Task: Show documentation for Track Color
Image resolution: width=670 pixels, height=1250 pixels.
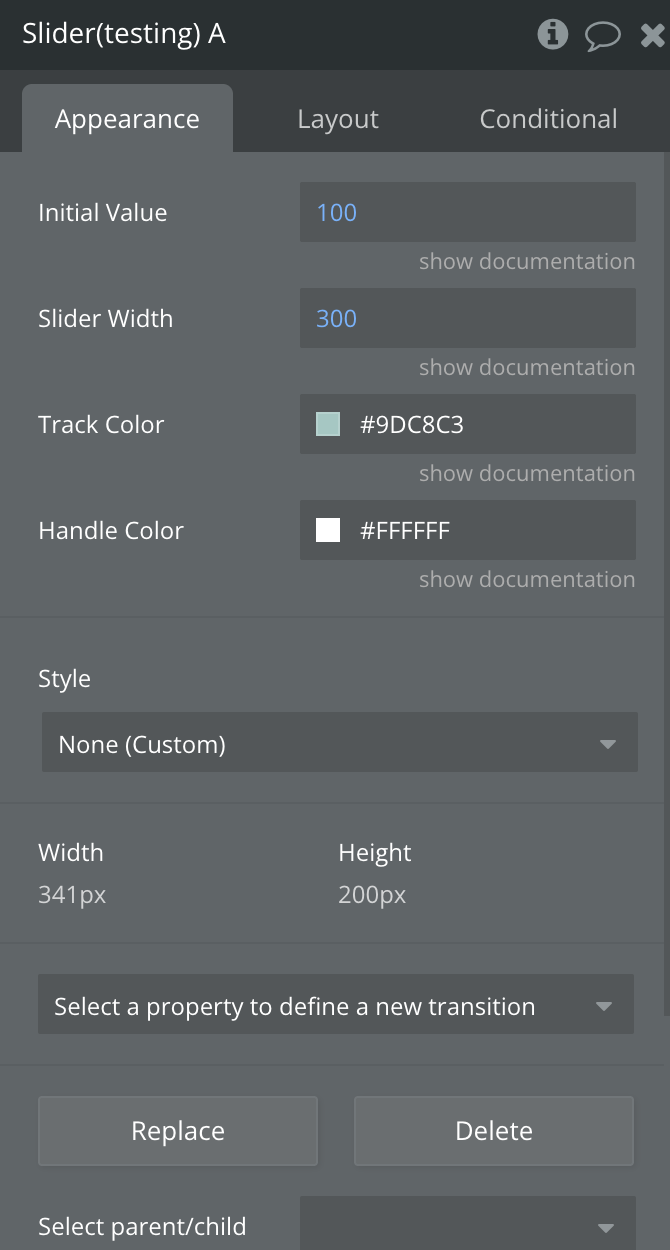Action: point(527,474)
